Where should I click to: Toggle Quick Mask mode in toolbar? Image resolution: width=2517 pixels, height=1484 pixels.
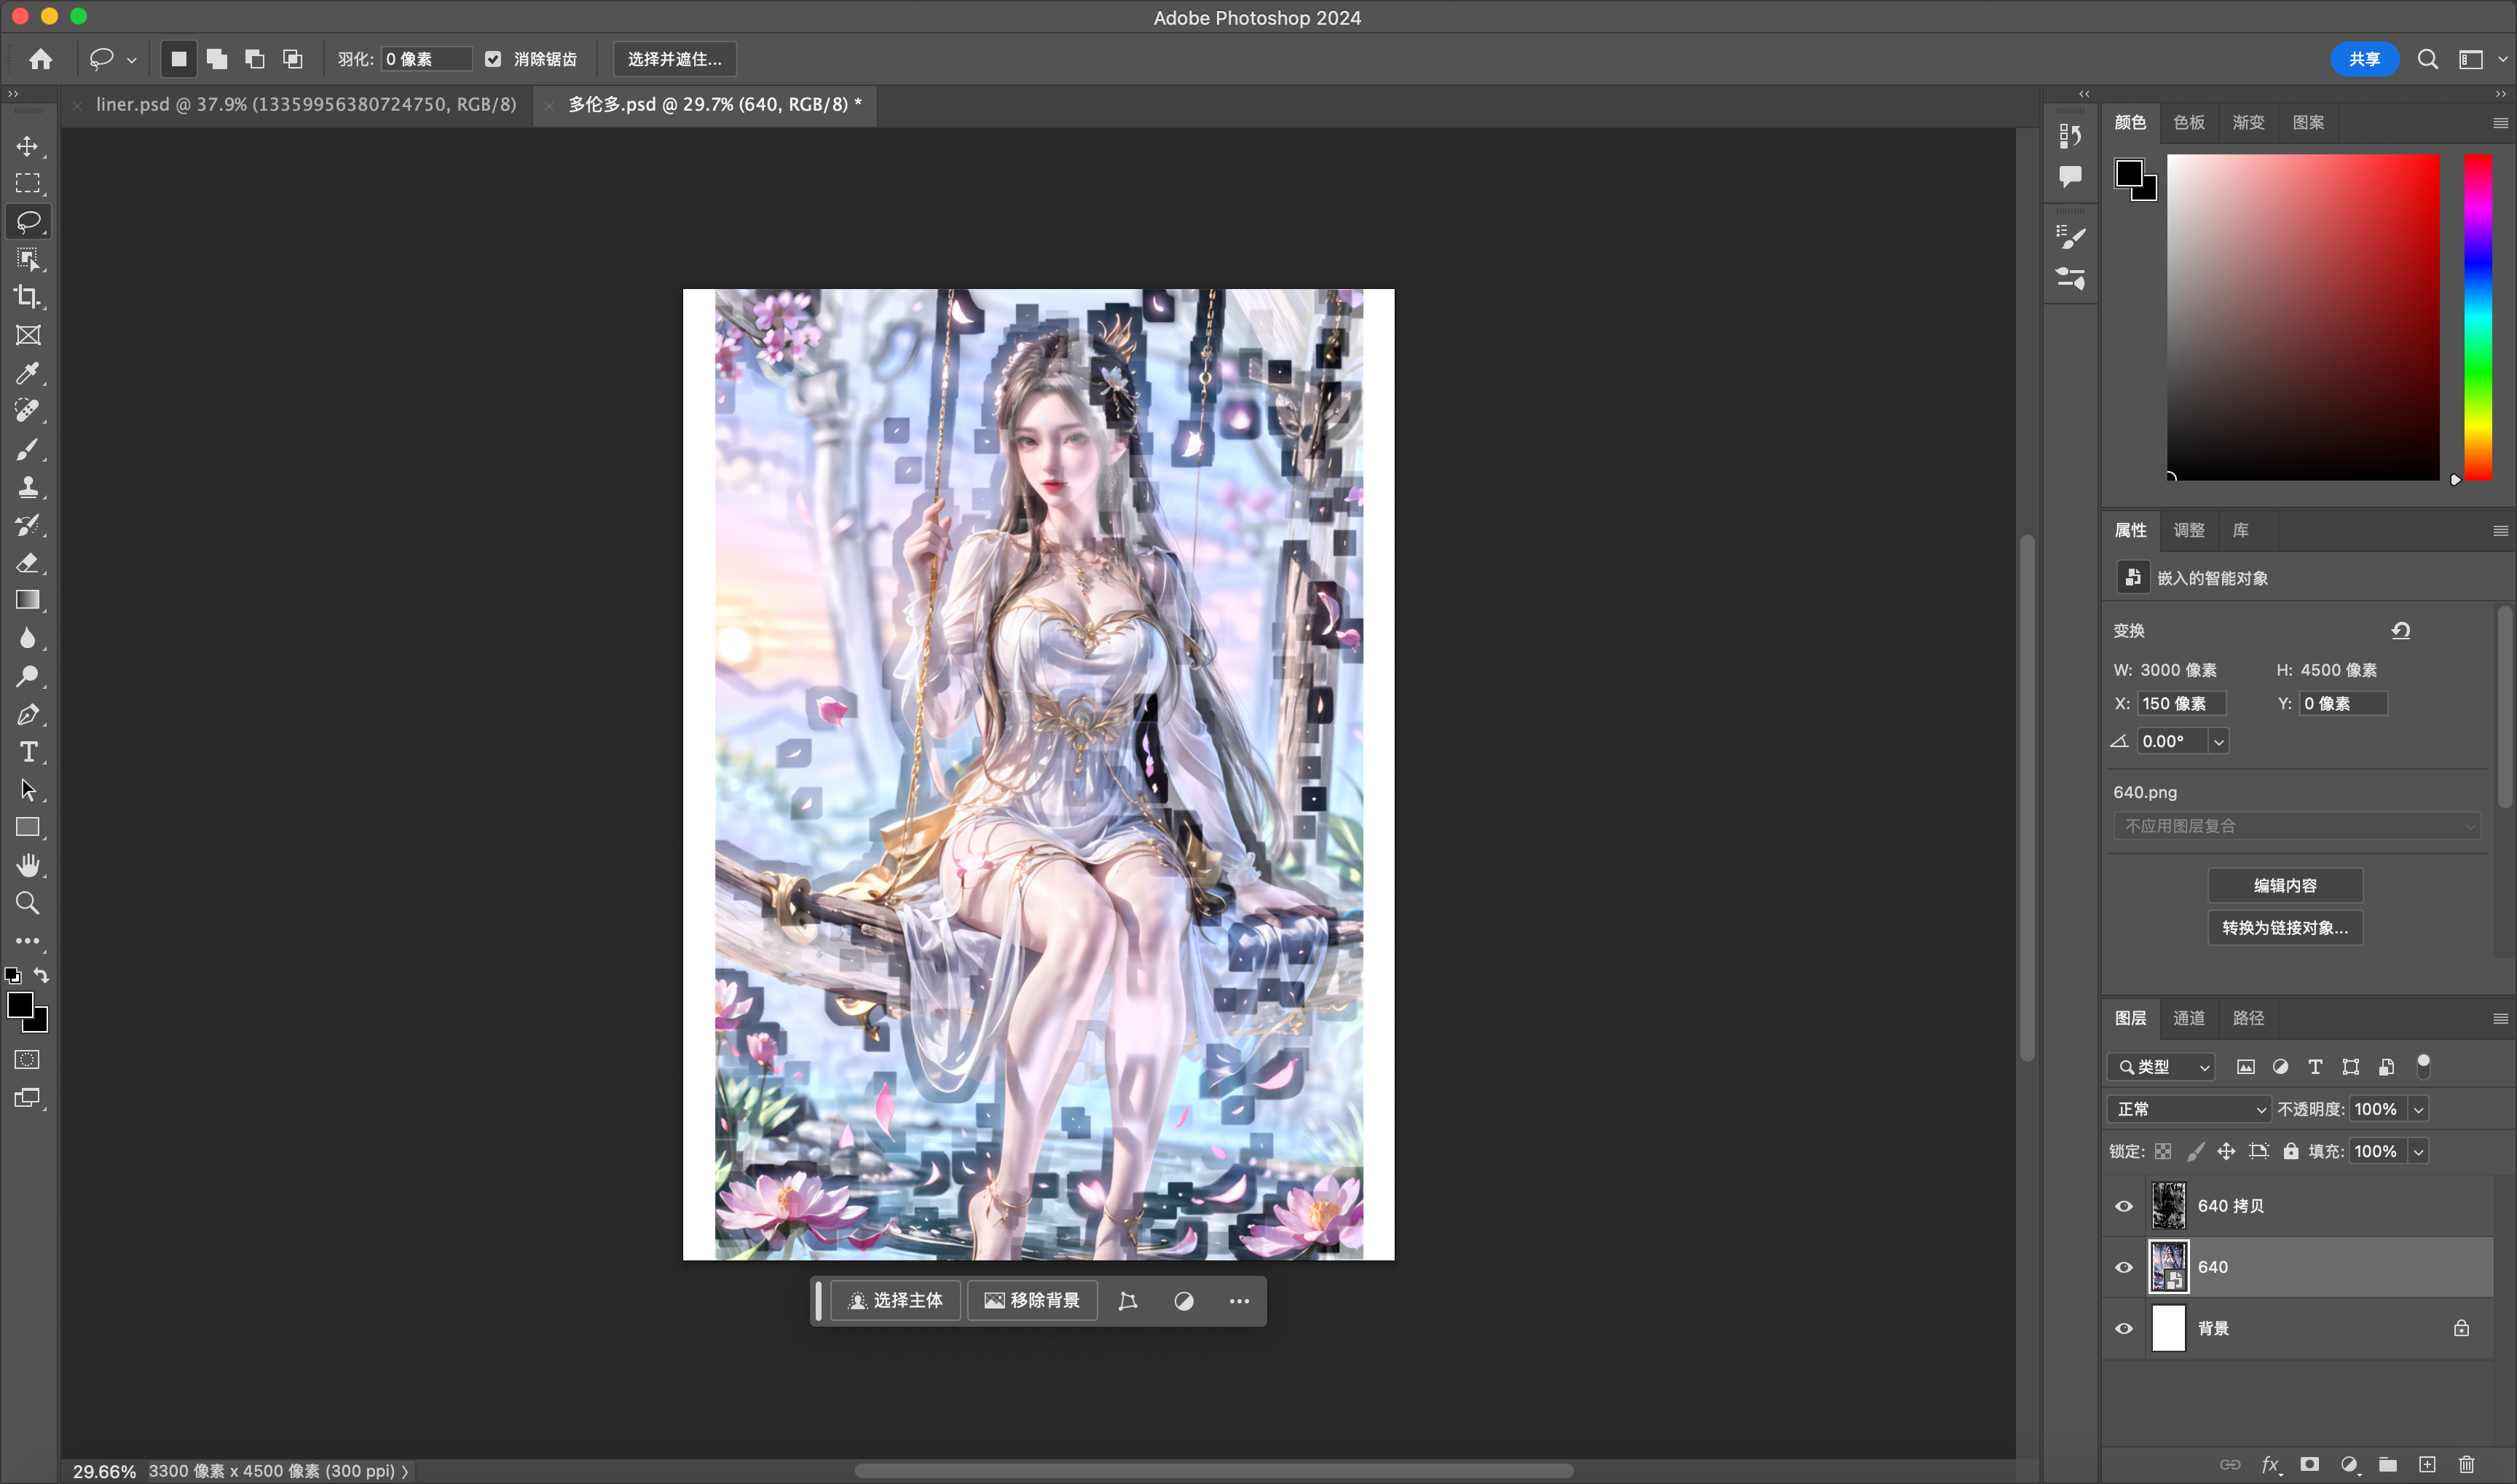coord(28,1059)
